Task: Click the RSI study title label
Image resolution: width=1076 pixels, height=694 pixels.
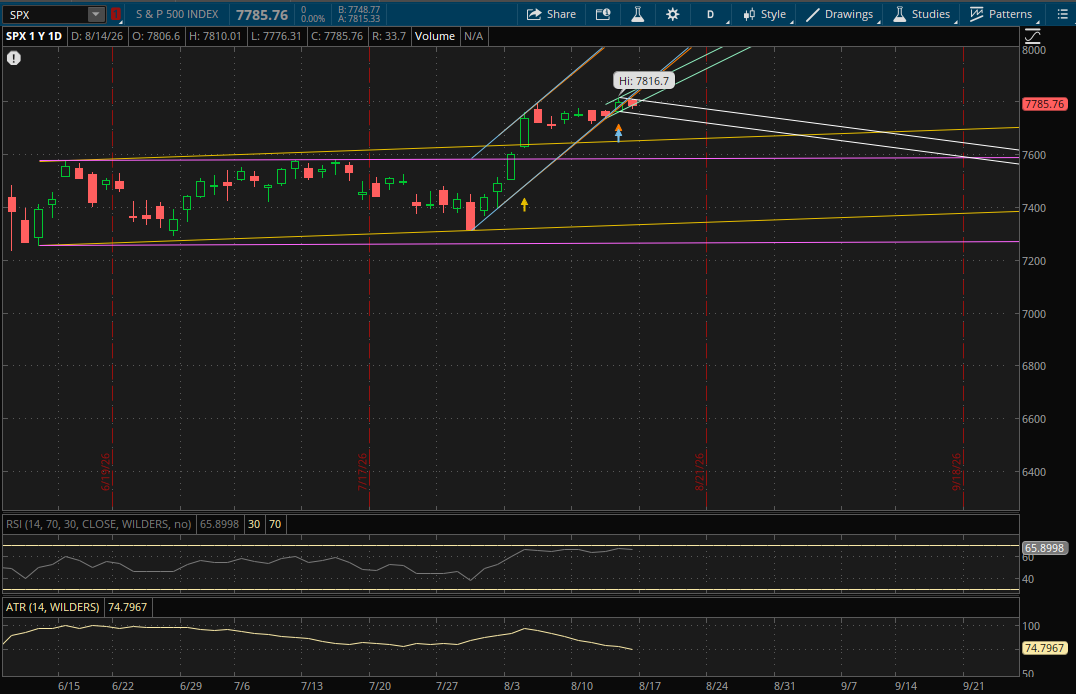Action: pyautogui.click(x=99, y=524)
